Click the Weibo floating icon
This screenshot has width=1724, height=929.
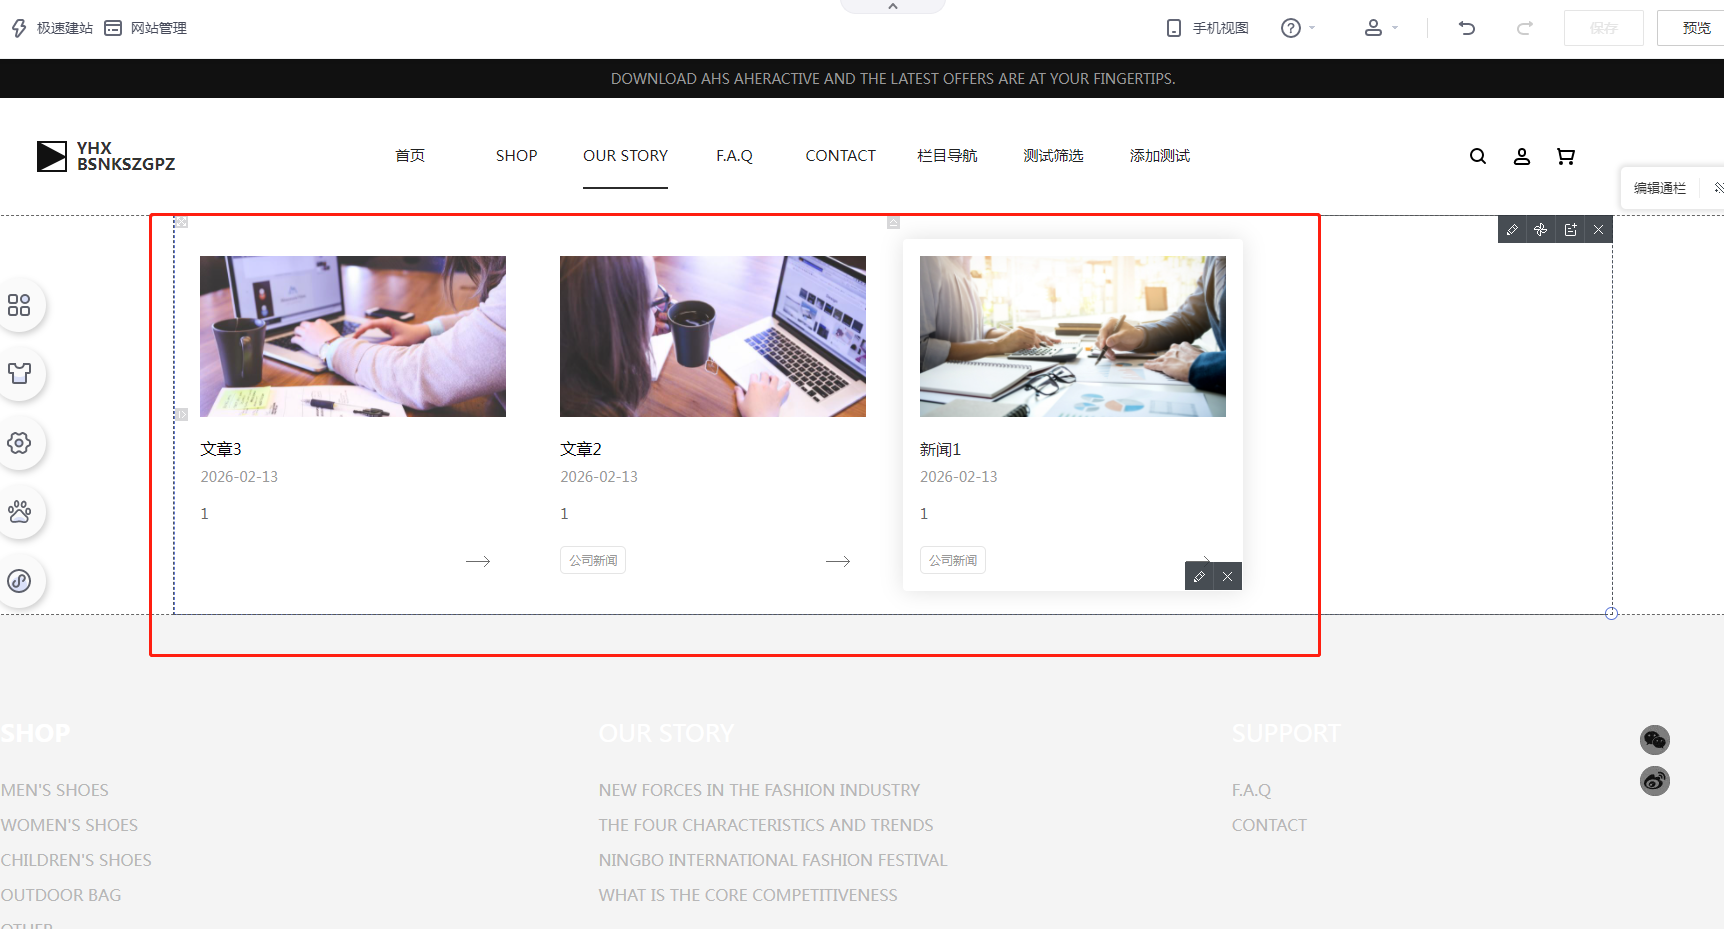[x=1655, y=781]
